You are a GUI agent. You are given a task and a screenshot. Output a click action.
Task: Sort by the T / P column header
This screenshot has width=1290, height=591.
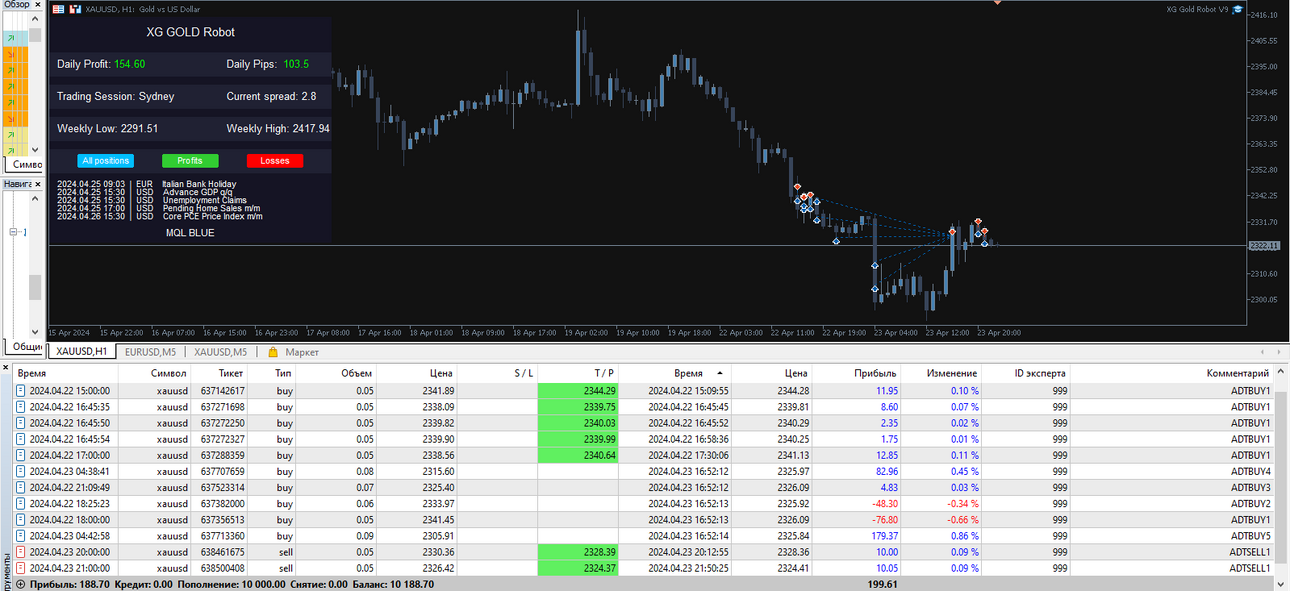pos(578,373)
